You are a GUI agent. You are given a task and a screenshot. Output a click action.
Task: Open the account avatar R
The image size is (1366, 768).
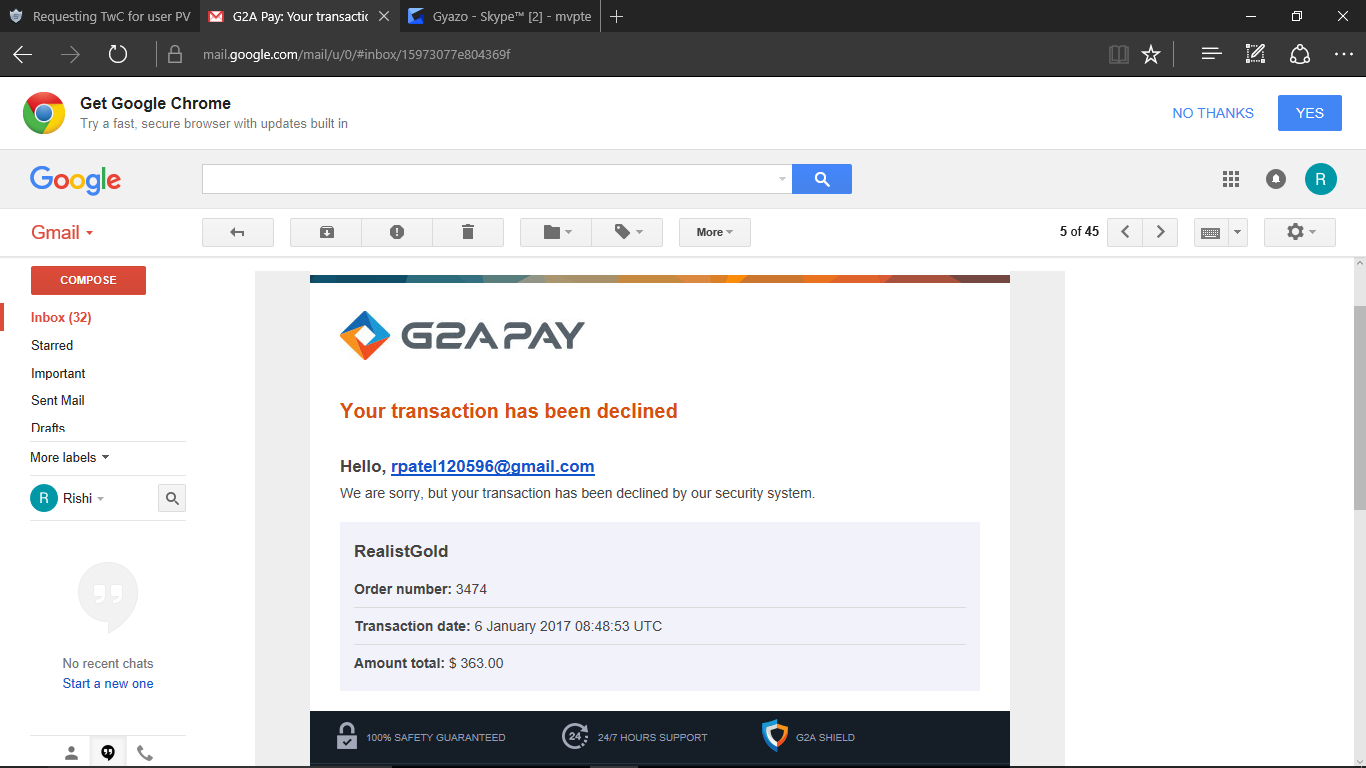coord(1320,179)
